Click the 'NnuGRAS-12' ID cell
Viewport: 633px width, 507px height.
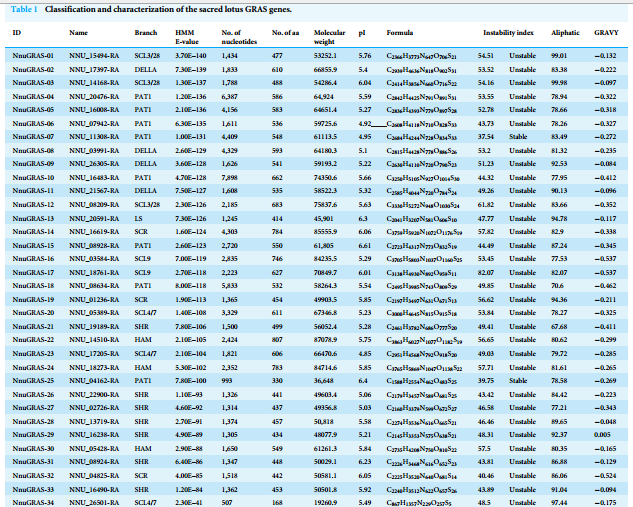tap(33, 205)
